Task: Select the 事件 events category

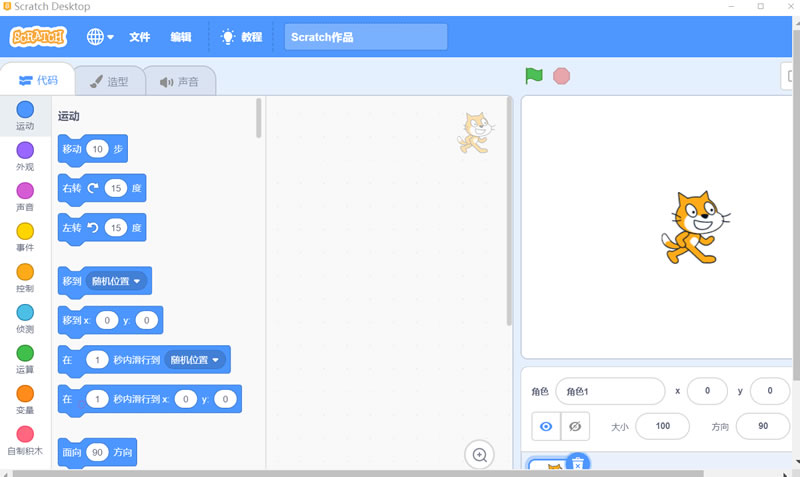Action: (25, 237)
